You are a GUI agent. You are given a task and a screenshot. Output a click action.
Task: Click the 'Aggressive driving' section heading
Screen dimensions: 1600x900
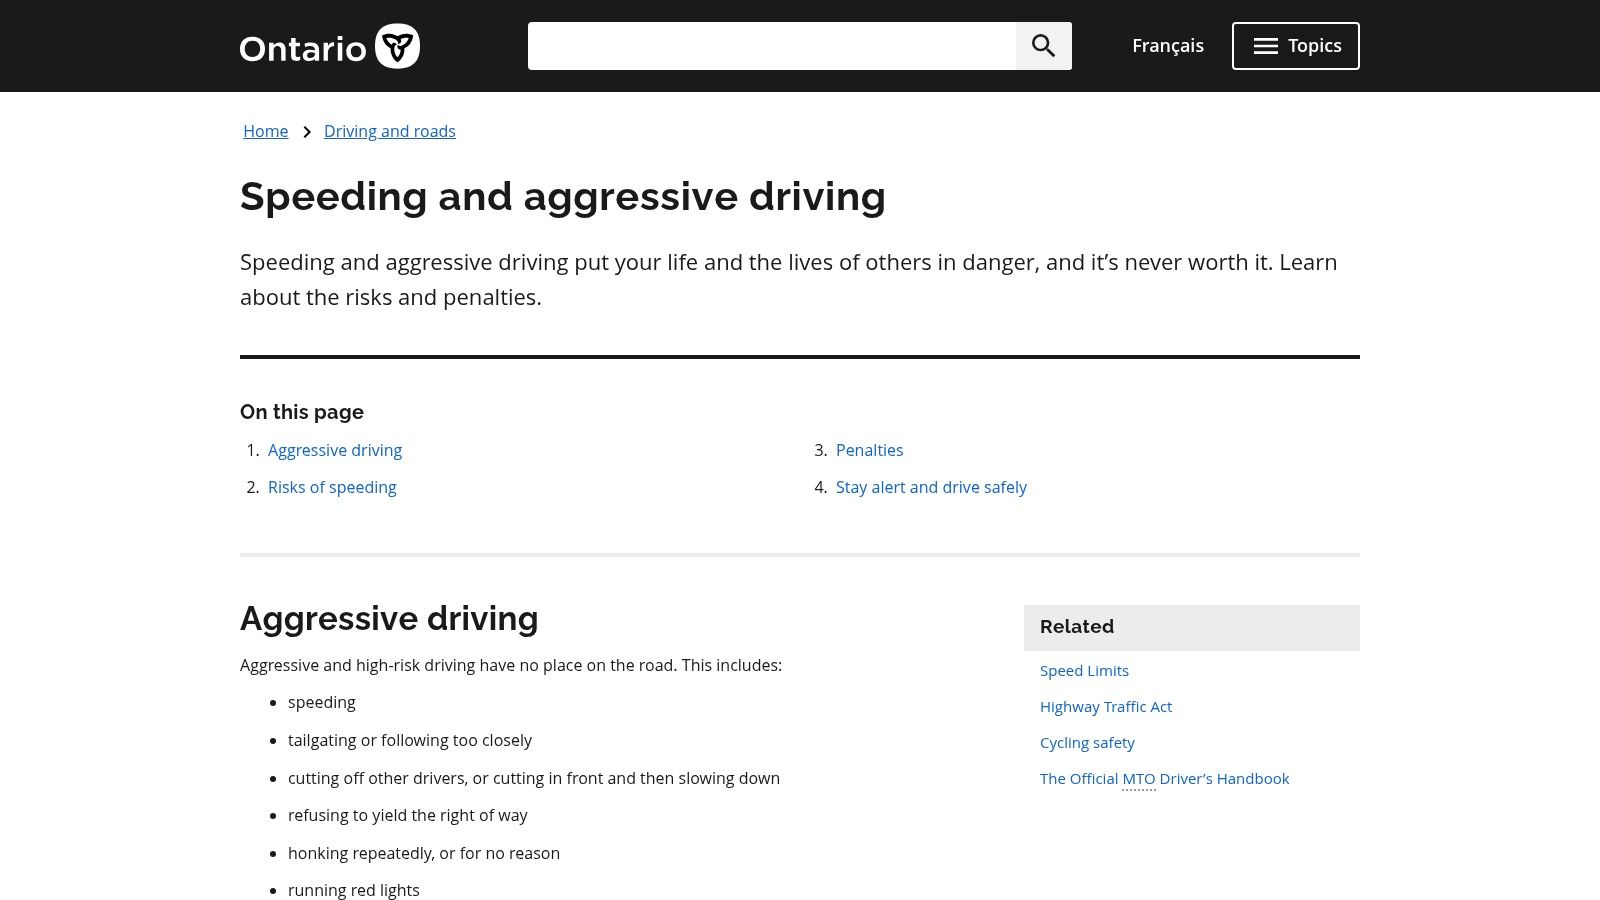(389, 618)
